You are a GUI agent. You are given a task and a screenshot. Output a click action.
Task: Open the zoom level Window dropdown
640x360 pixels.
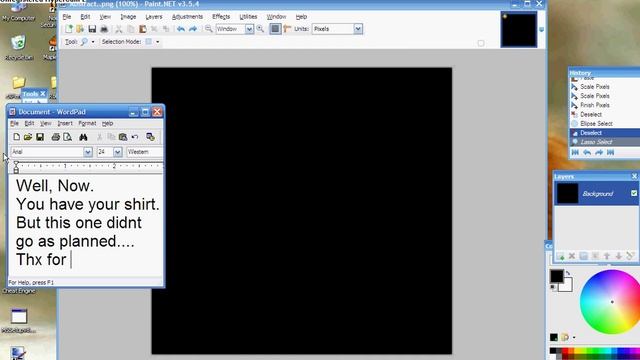click(x=249, y=29)
